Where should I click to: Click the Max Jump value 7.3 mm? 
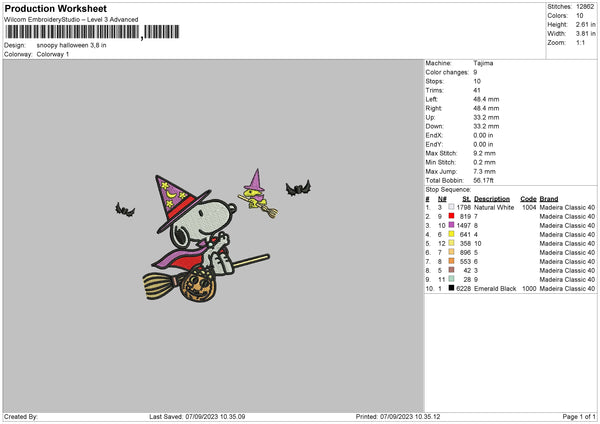coord(484,171)
